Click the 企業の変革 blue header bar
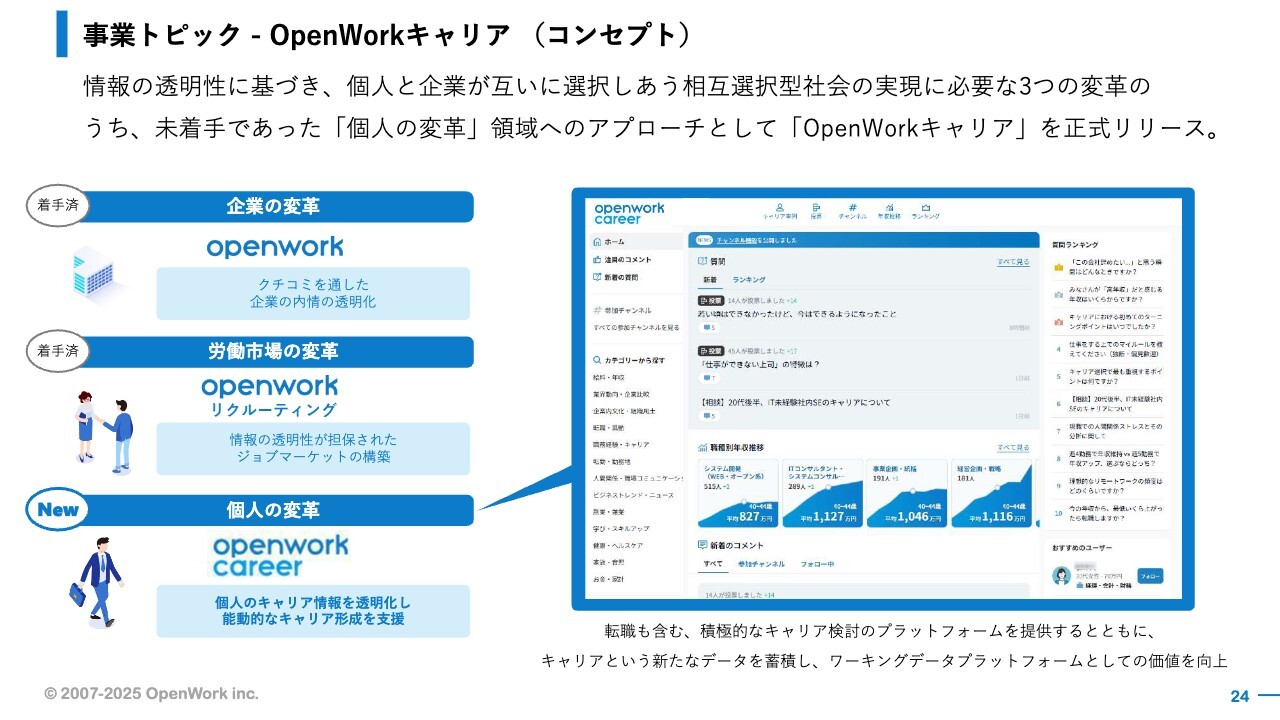1280x720 pixels. (x=273, y=207)
